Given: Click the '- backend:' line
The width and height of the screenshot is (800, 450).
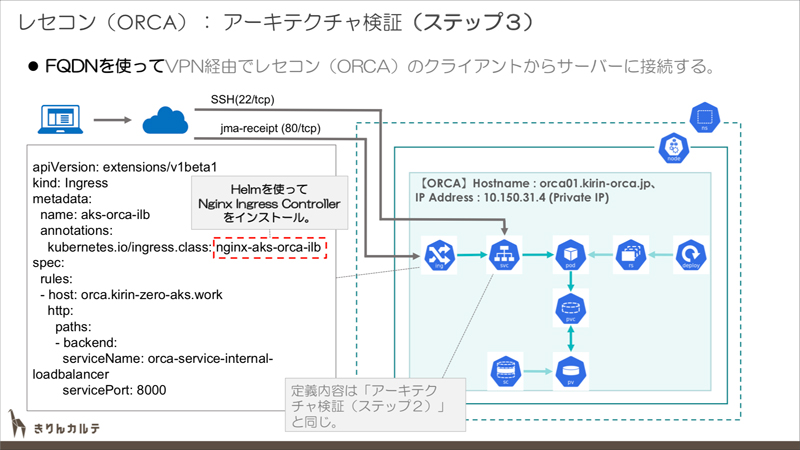Looking at the screenshot, I should point(86,343).
